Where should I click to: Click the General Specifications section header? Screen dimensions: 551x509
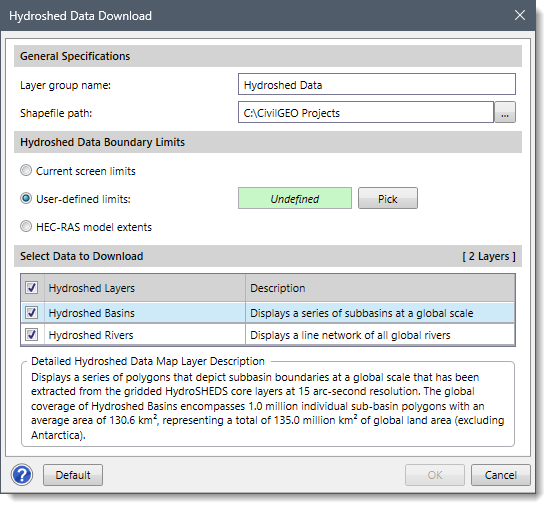(x=268, y=56)
